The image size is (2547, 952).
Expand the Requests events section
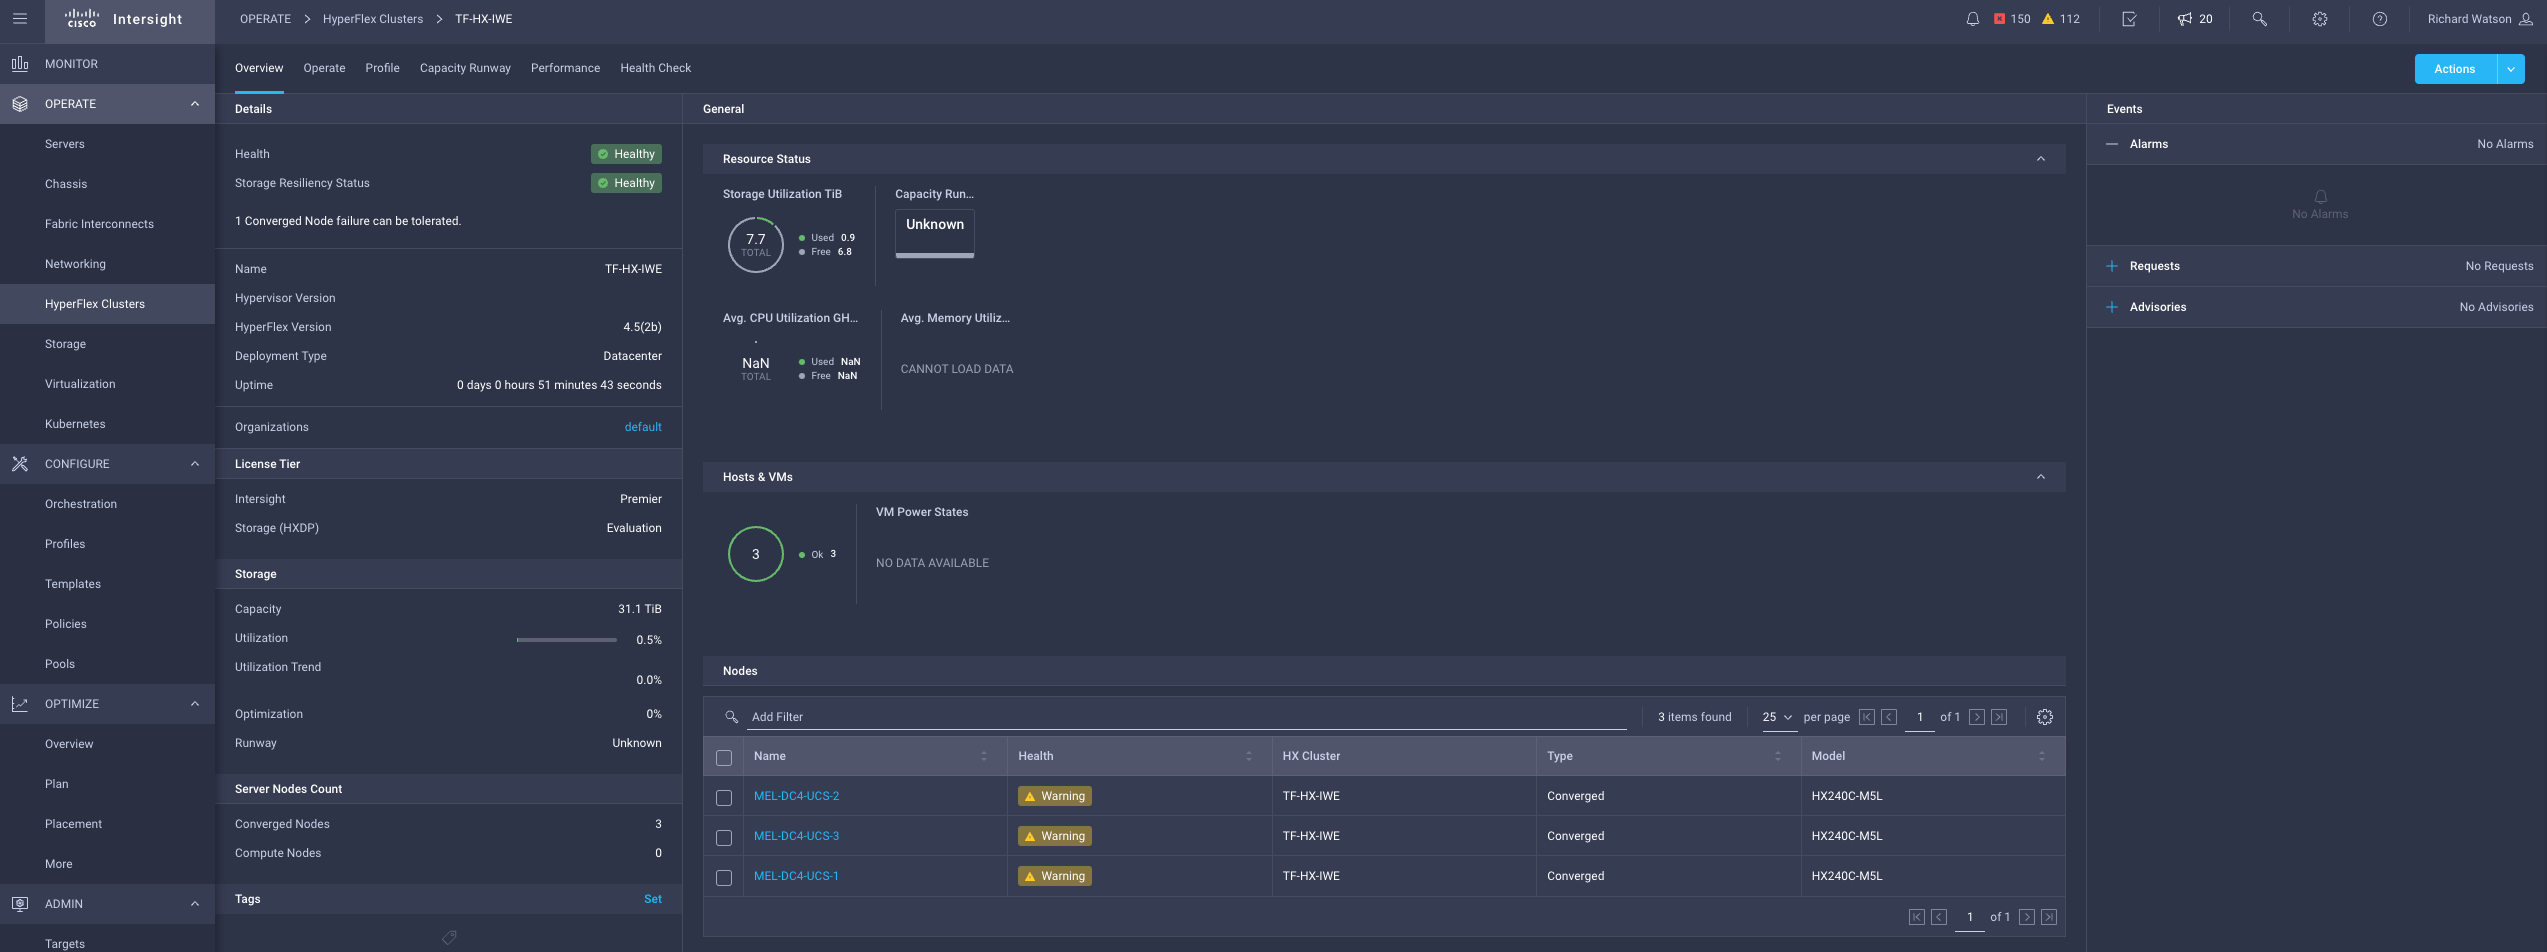pos(2112,266)
